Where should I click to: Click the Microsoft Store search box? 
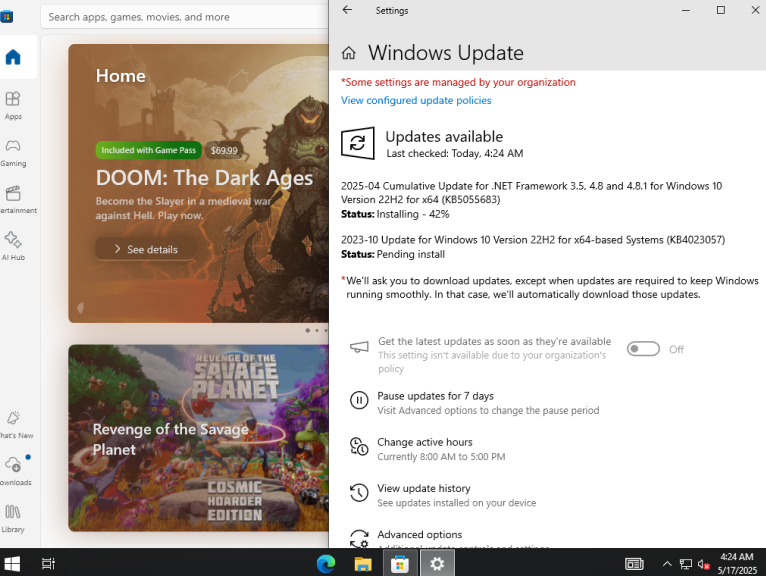click(186, 17)
